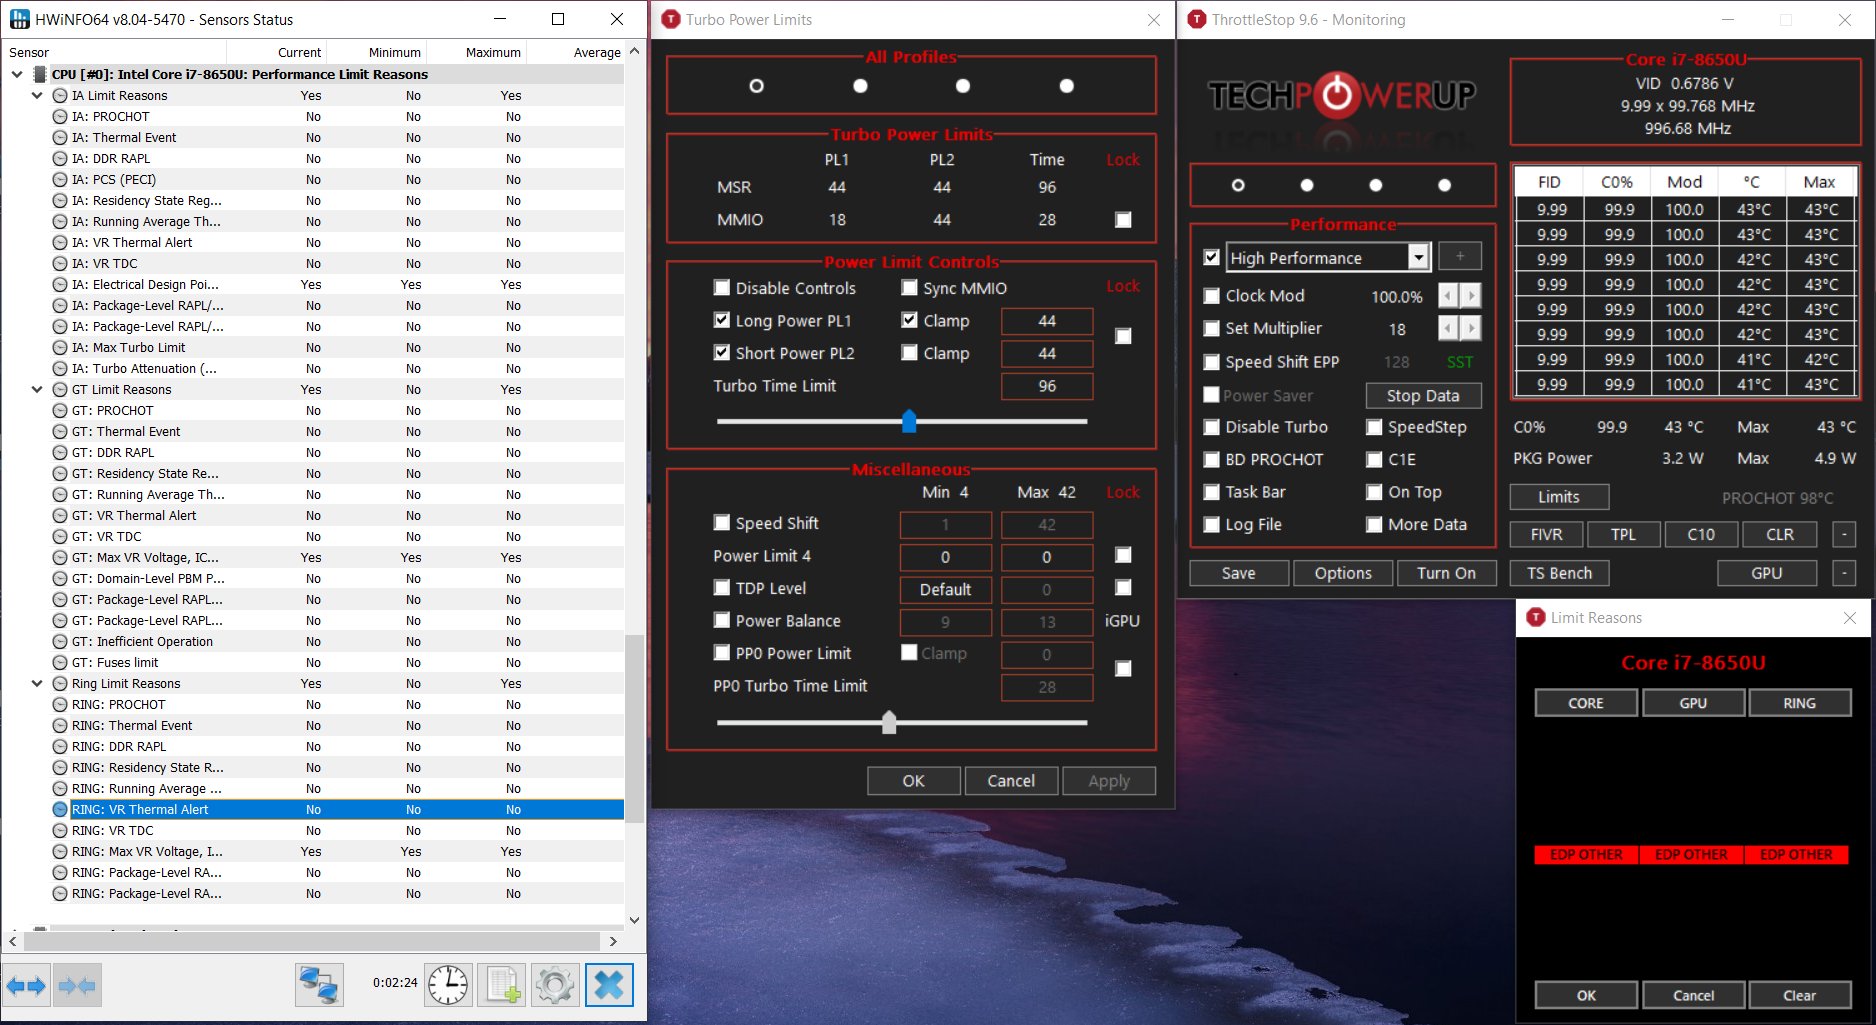This screenshot has width=1876, height=1025.
Task: Click the TS Bench button
Action: [1559, 573]
